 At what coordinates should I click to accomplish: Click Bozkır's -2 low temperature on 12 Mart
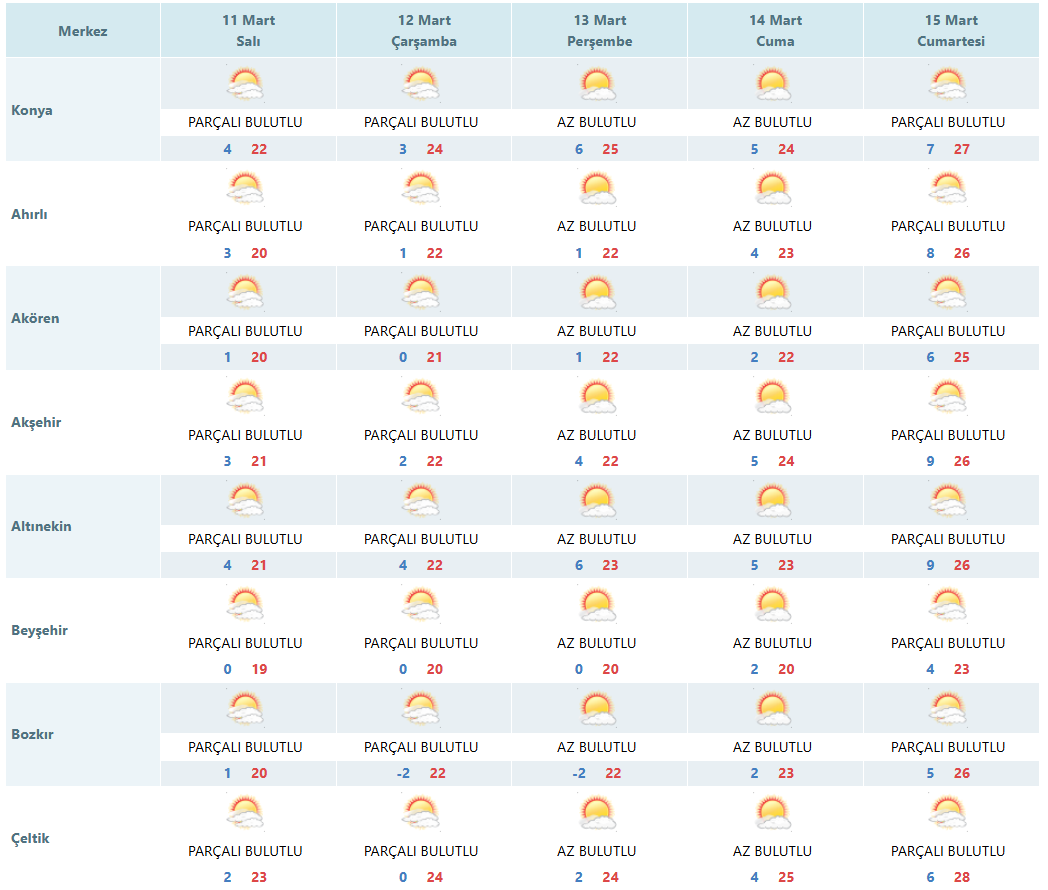[402, 773]
